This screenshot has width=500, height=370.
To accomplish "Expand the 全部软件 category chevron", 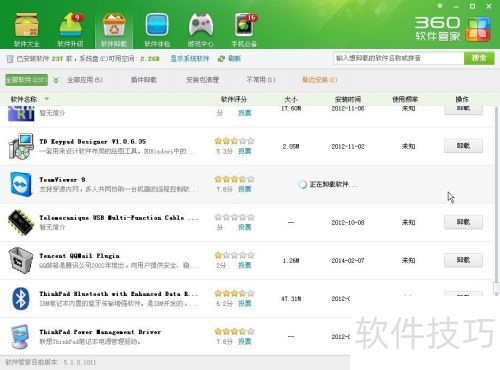I will tap(56, 80).
